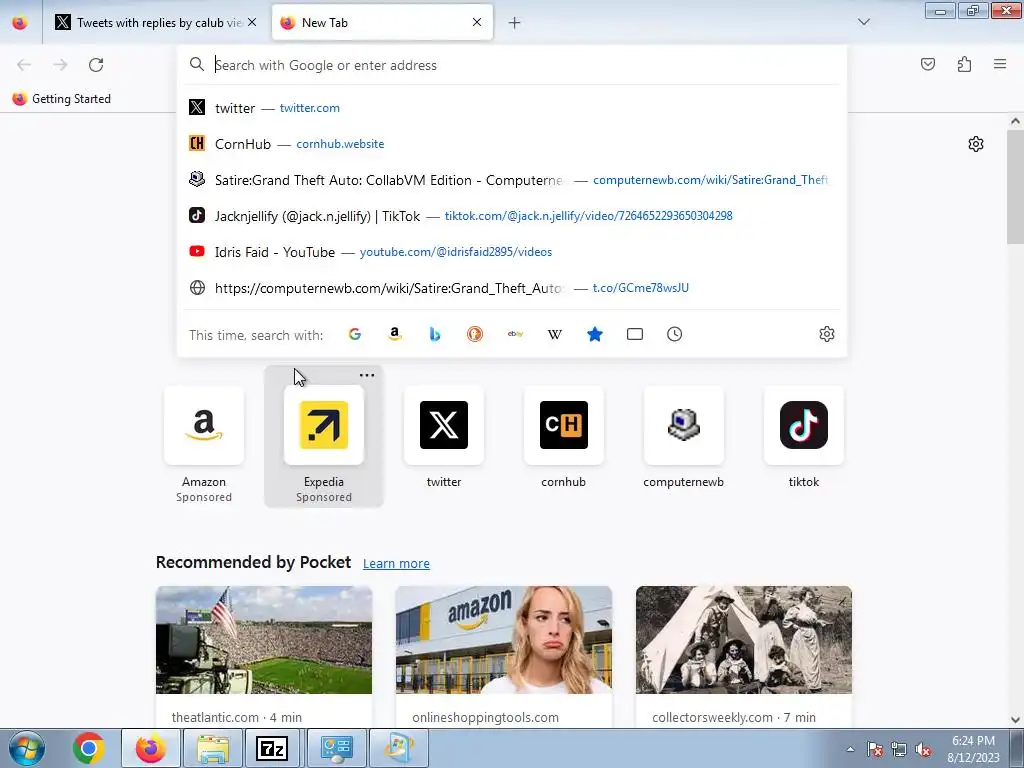Search in open Tabs icon

(635, 334)
